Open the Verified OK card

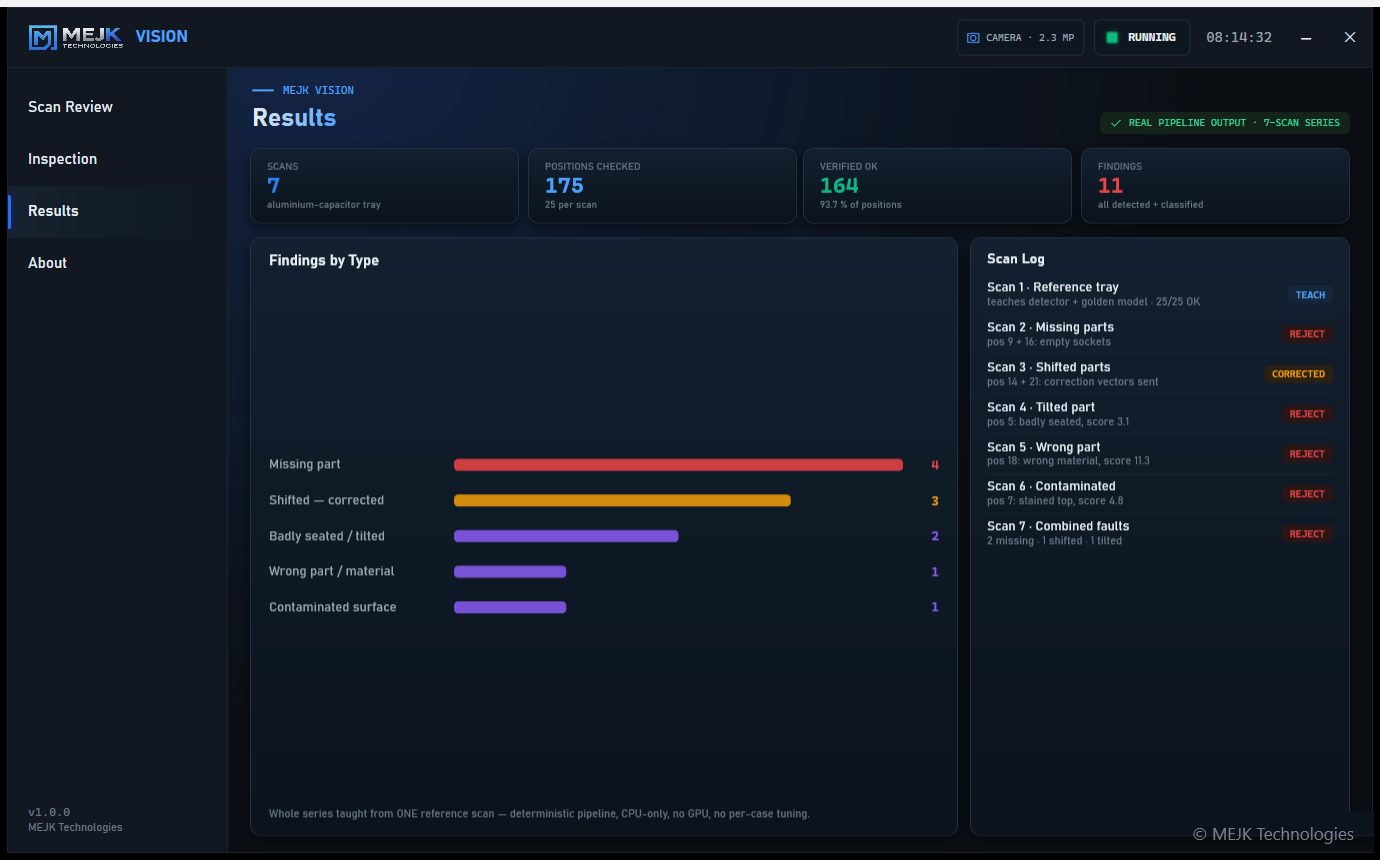(x=937, y=185)
